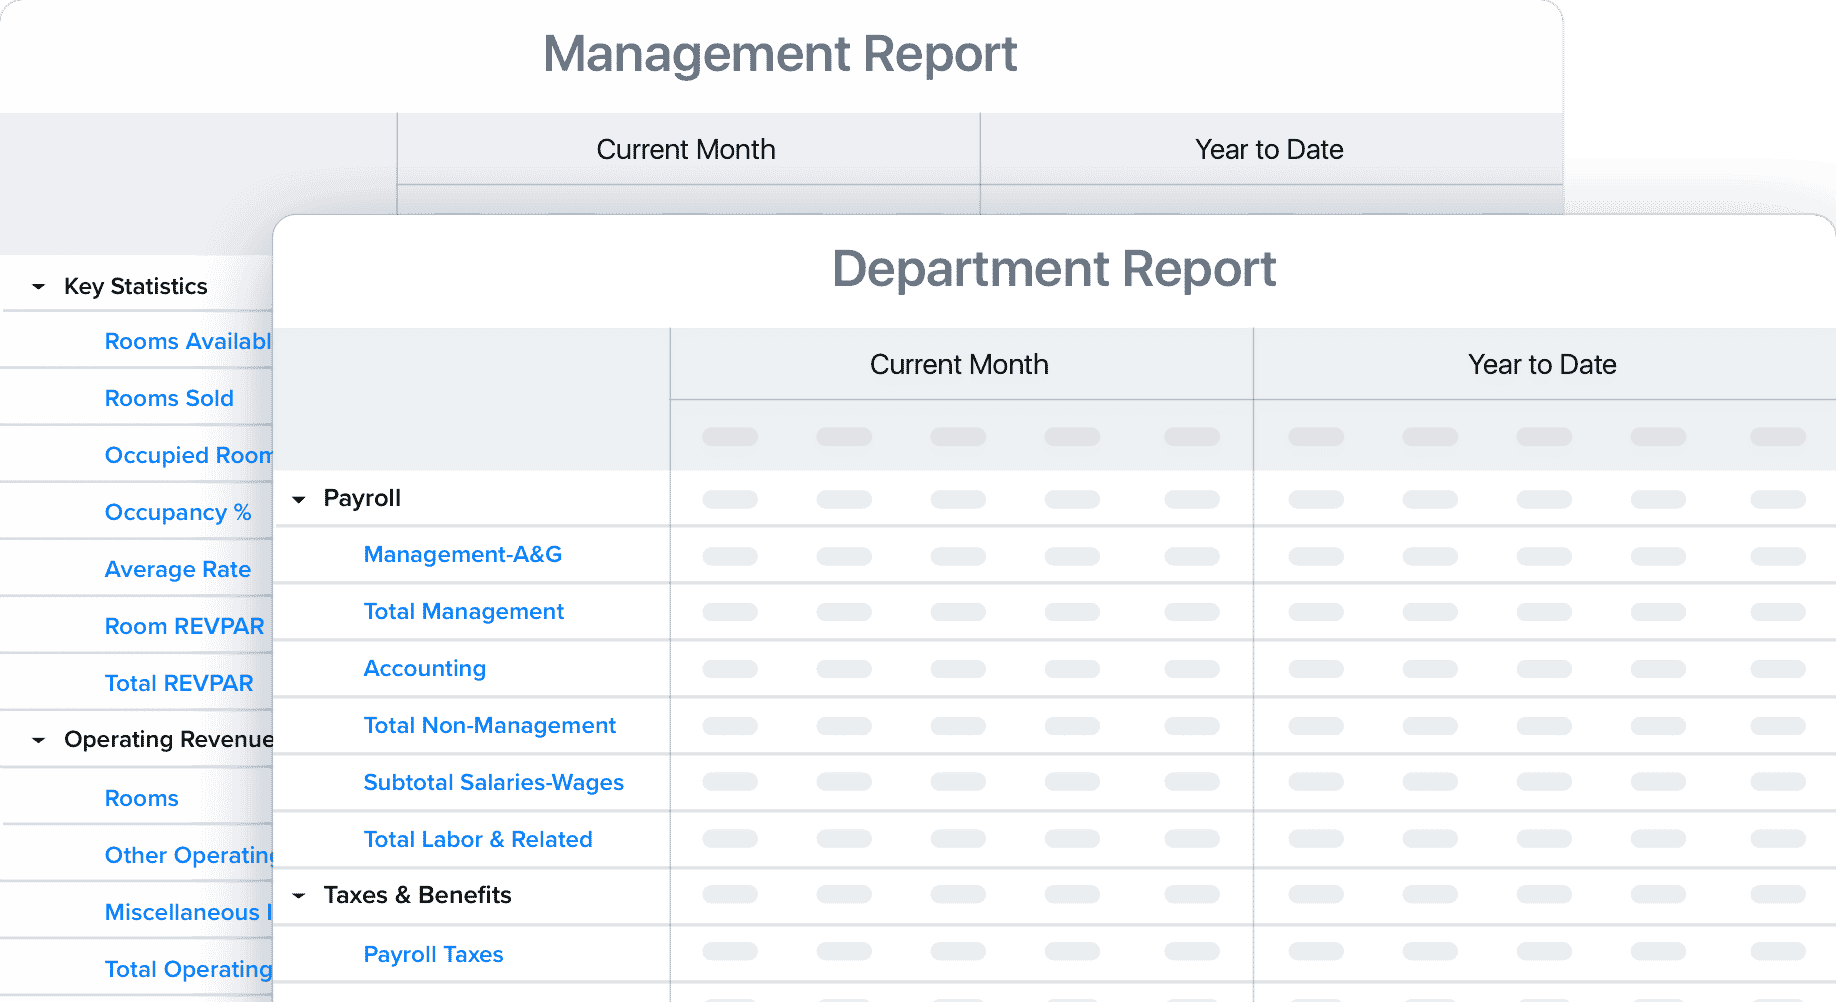
Task: Select Department Report Year to Date header
Action: 1543,364
